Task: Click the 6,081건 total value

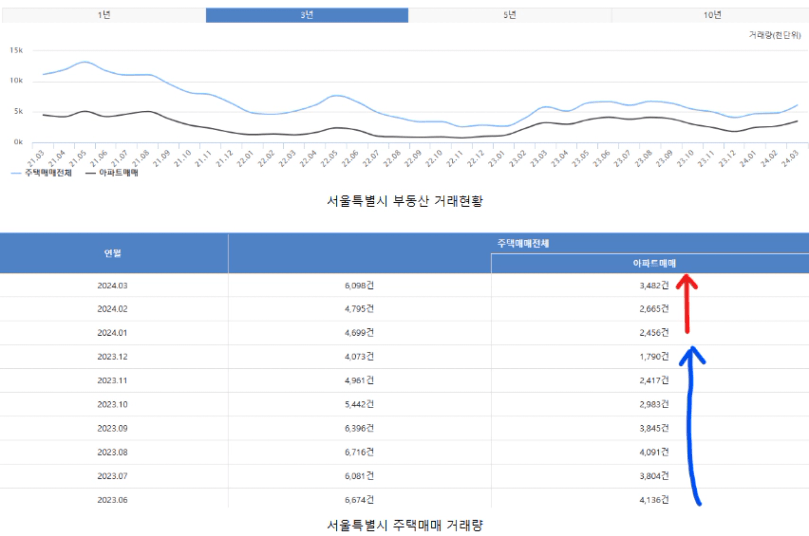Action: pyautogui.click(x=359, y=476)
